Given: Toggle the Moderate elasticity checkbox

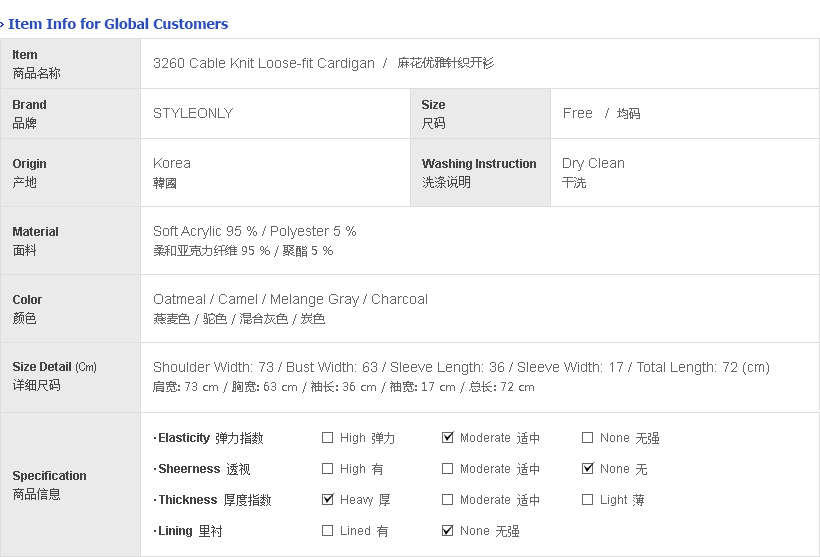Looking at the screenshot, I should point(447,438).
